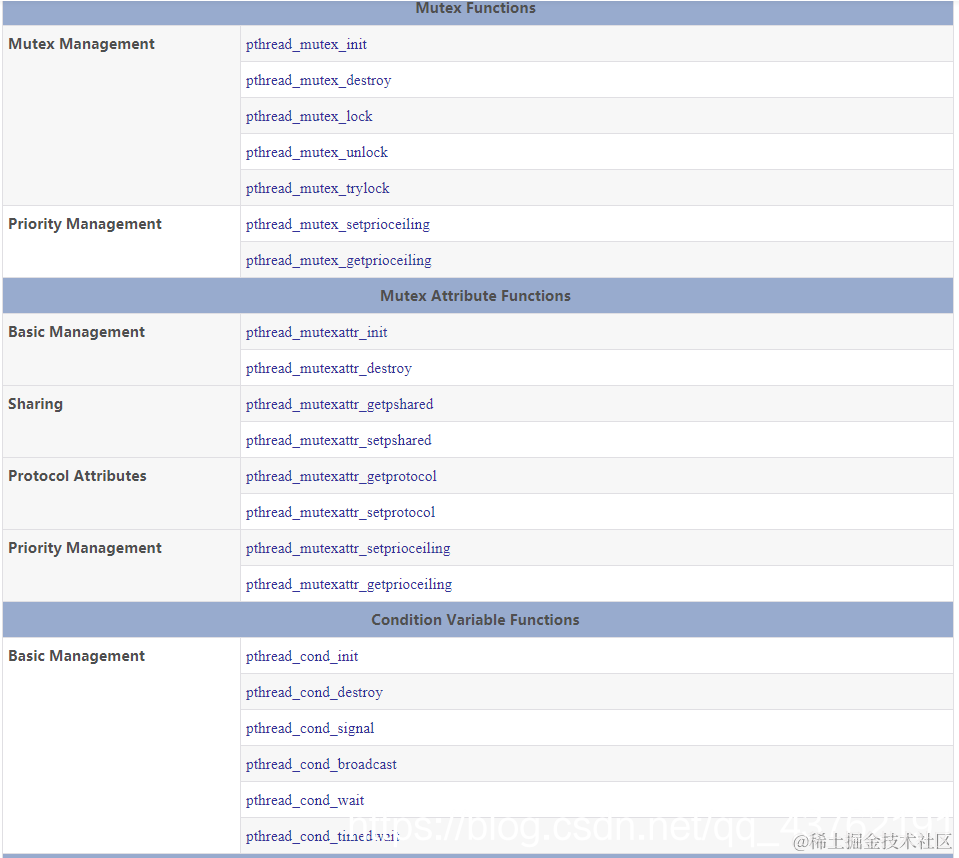The image size is (959, 858).
Task: Open pthread_cond_wait link
Action: tap(305, 801)
